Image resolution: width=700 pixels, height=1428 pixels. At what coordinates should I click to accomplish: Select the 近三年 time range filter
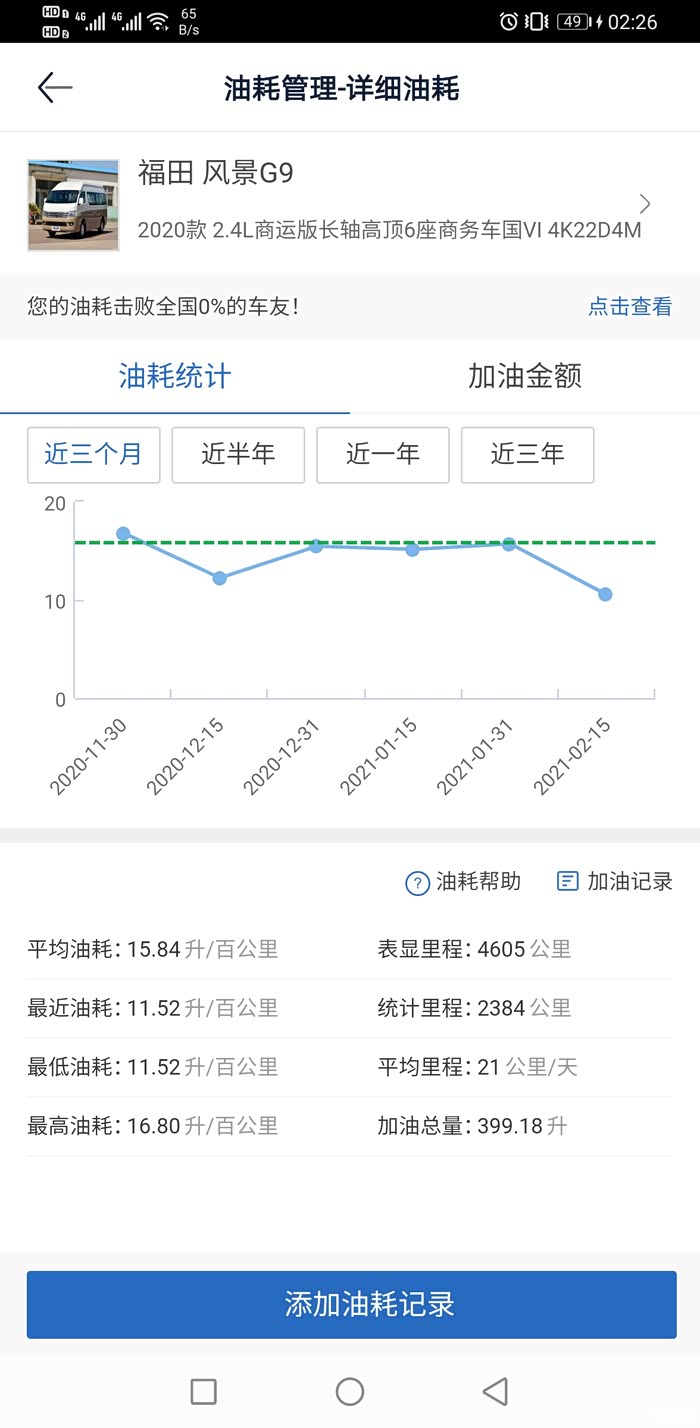pyautogui.click(x=527, y=455)
